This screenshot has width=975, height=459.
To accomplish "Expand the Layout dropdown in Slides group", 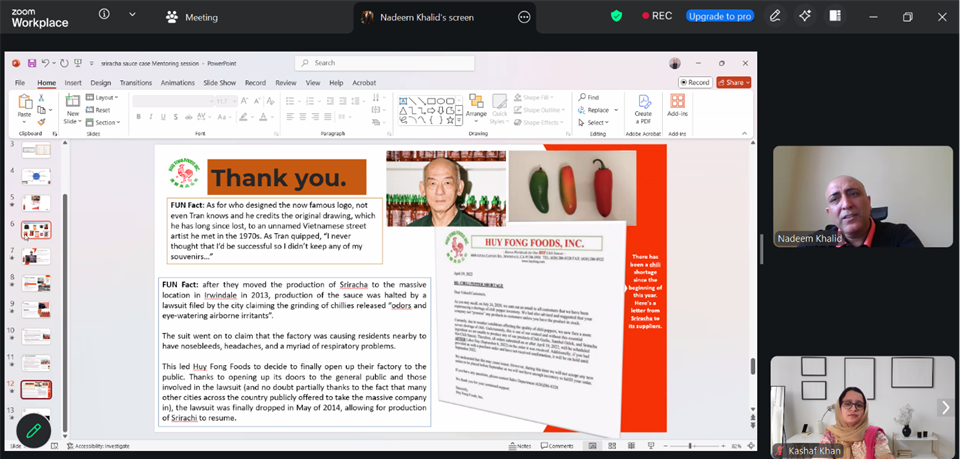I will click(x=104, y=98).
